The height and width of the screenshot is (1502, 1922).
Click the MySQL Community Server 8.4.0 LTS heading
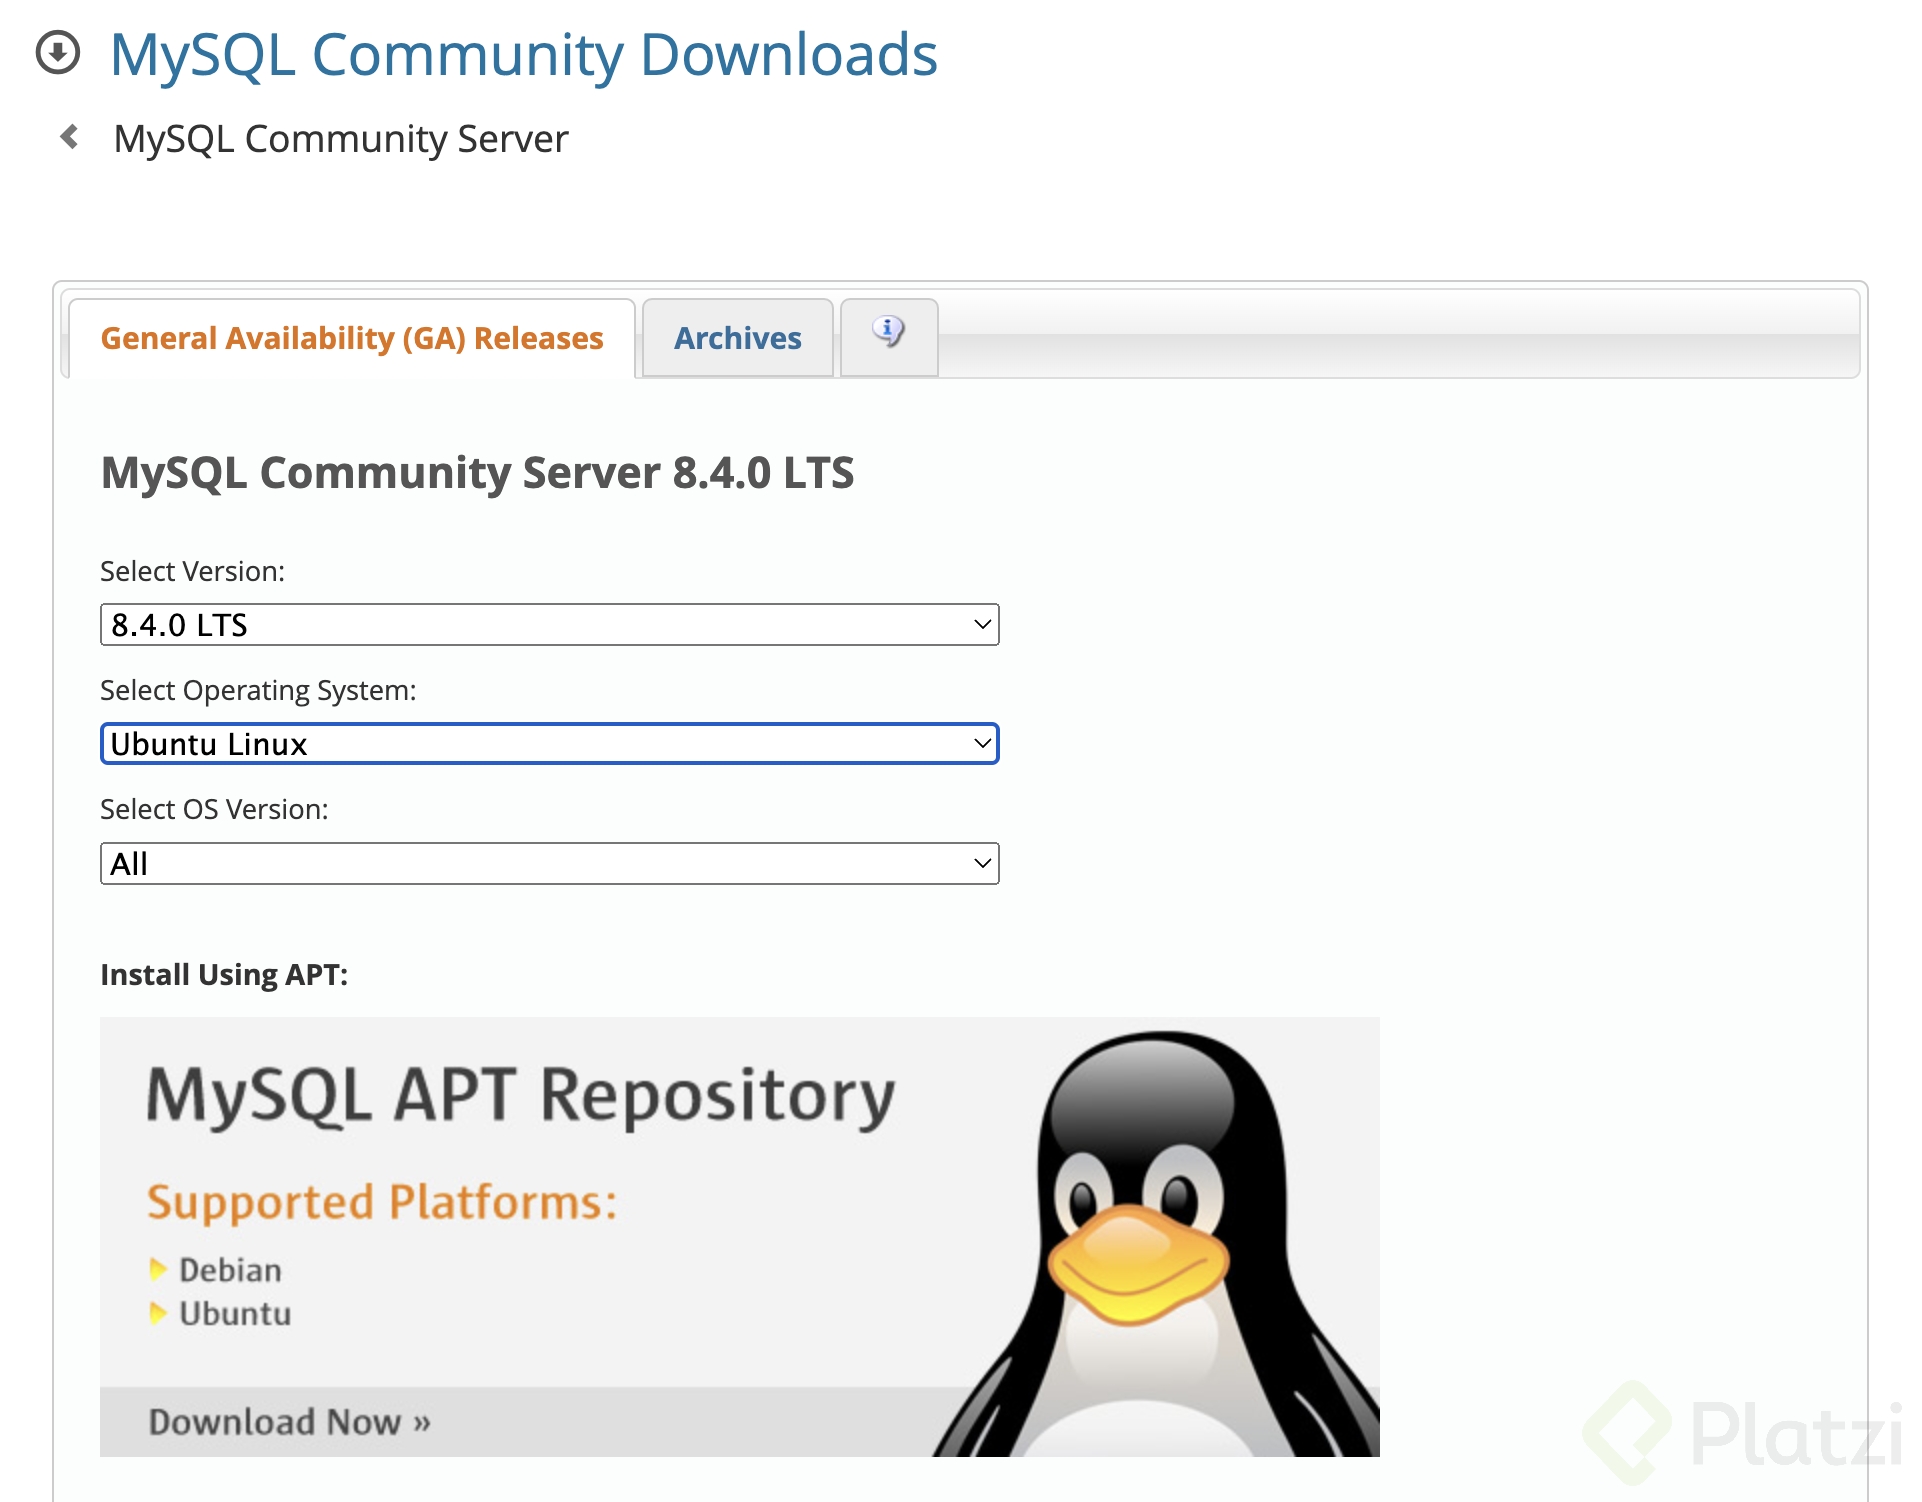coord(478,473)
